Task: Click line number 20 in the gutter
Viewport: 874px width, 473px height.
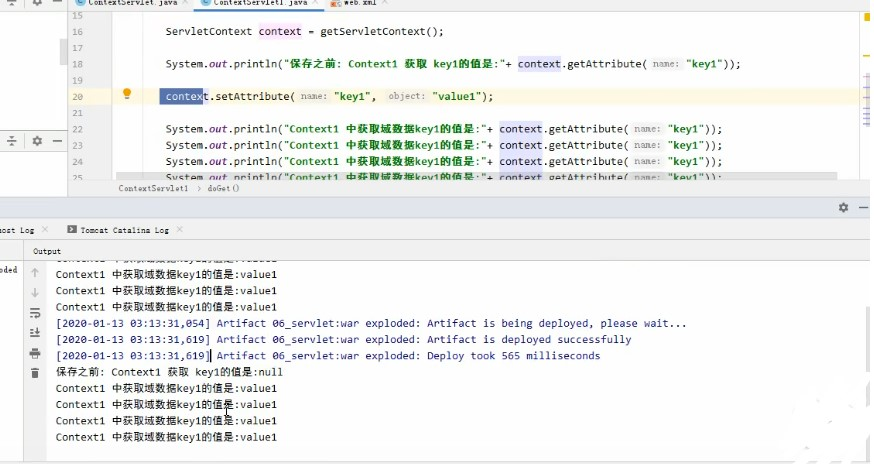Action: pyautogui.click(x=77, y=97)
